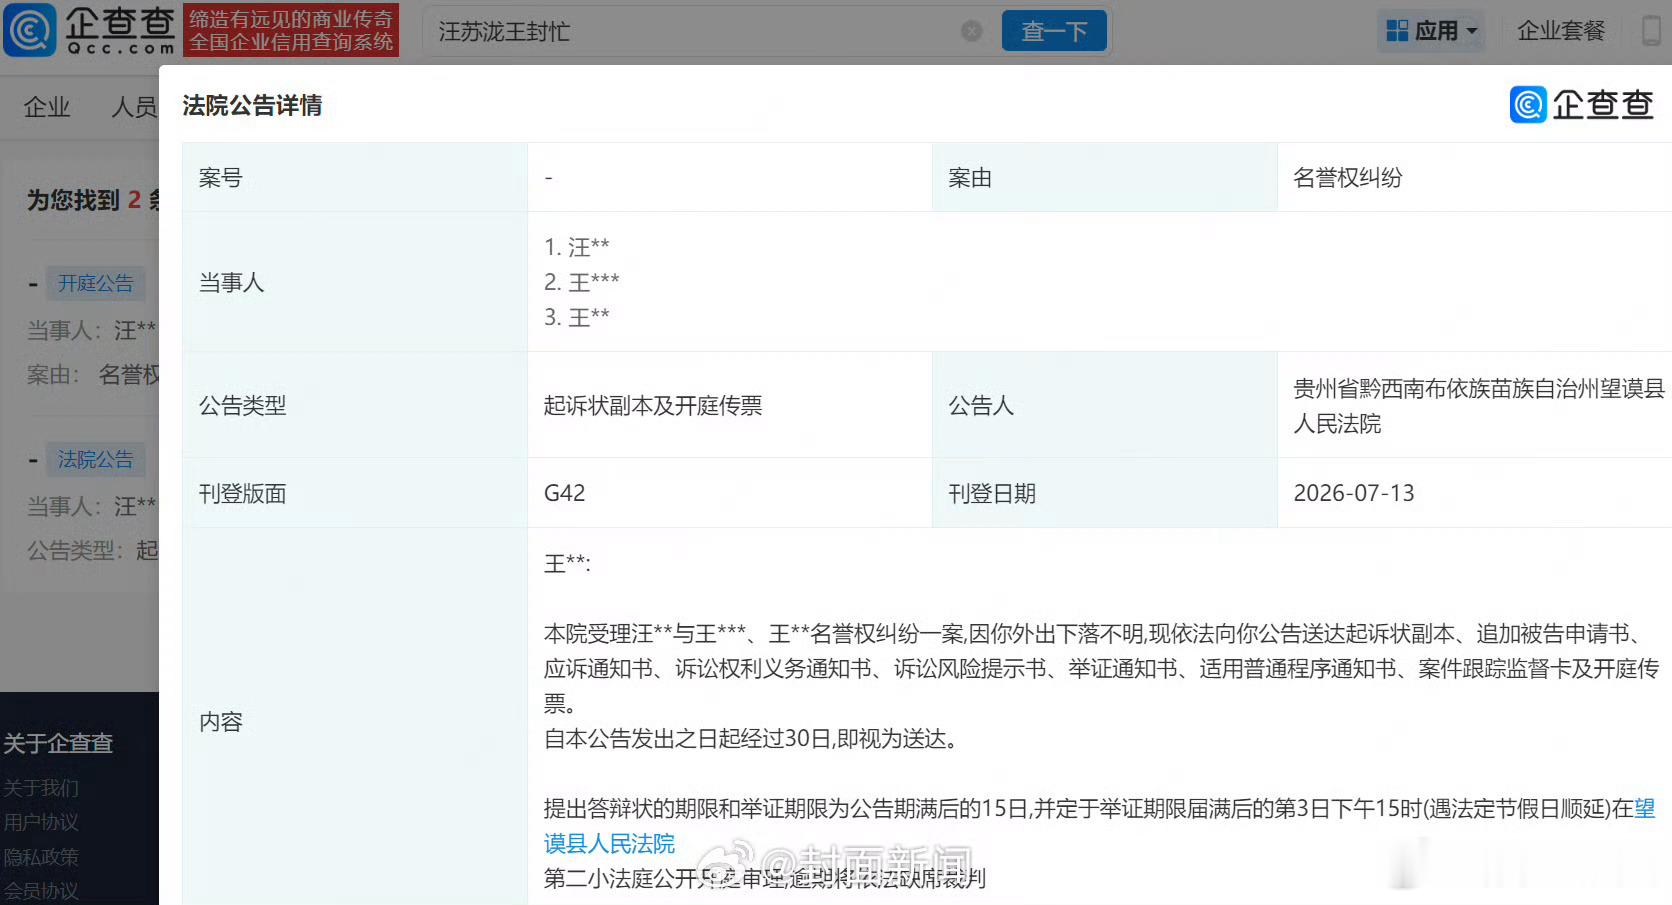
Task: Click the 关于企查查 footer heading
Action: 58,744
